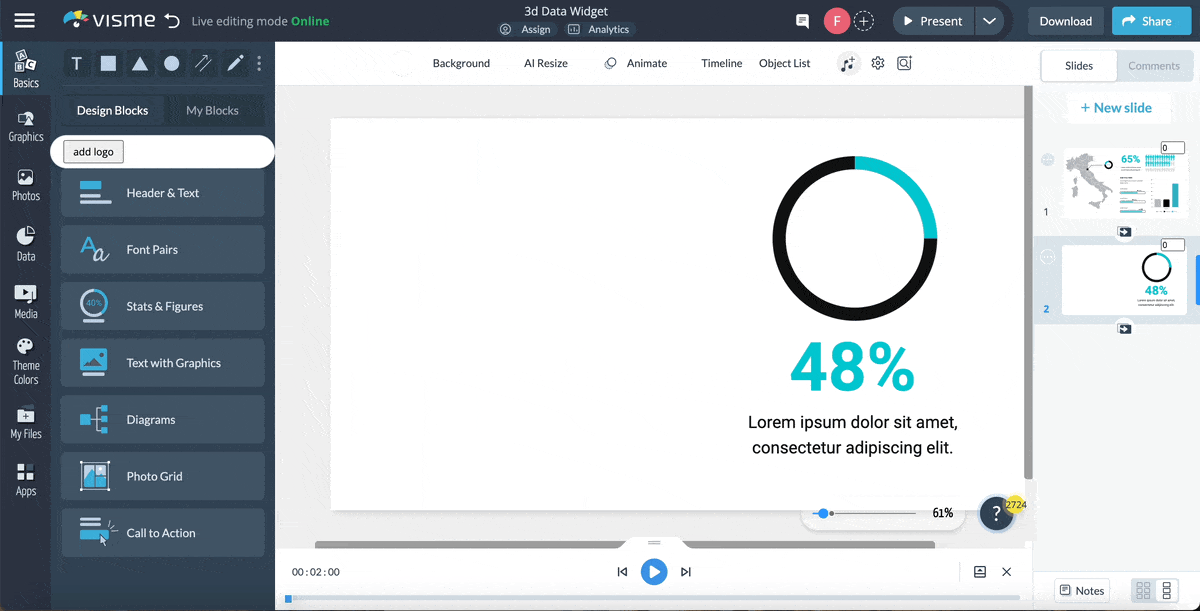The image size is (1200, 611).
Task: Select the square shape tool
Action: pos(108,63)
